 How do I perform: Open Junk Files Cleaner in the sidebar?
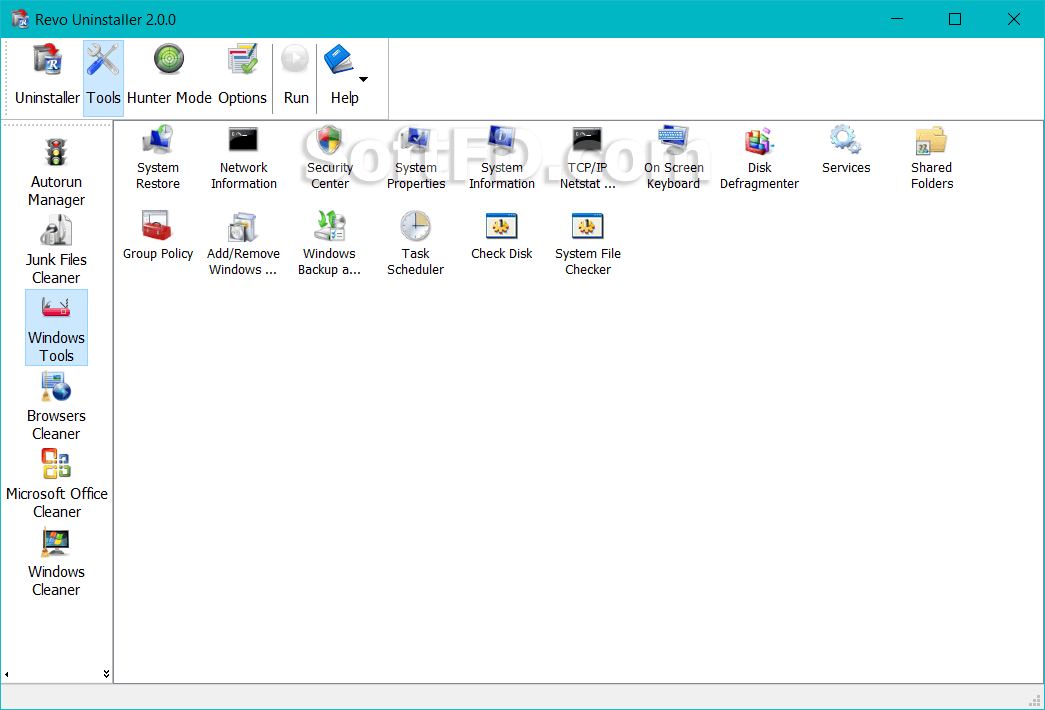point(57,251)
